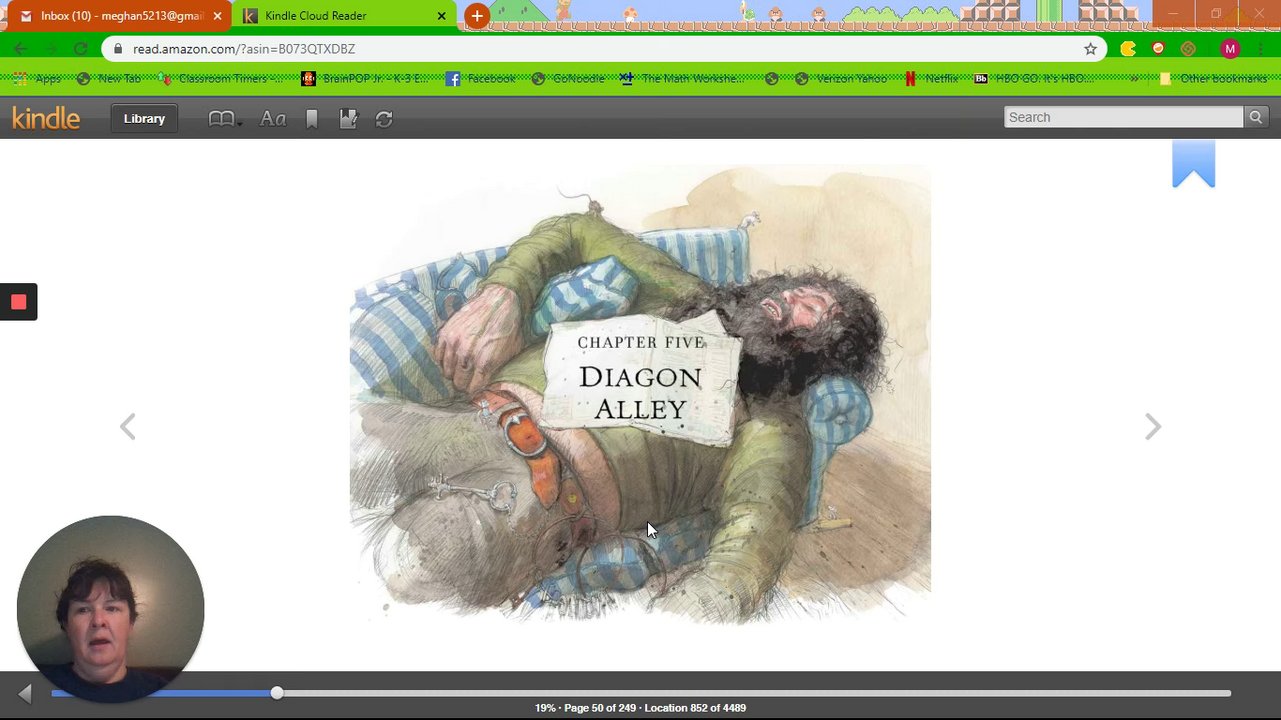Image resolution: width=1281 pixels, height=720 pixels.
Task: Stop recording with the red square button
Action: click(18, 302)
